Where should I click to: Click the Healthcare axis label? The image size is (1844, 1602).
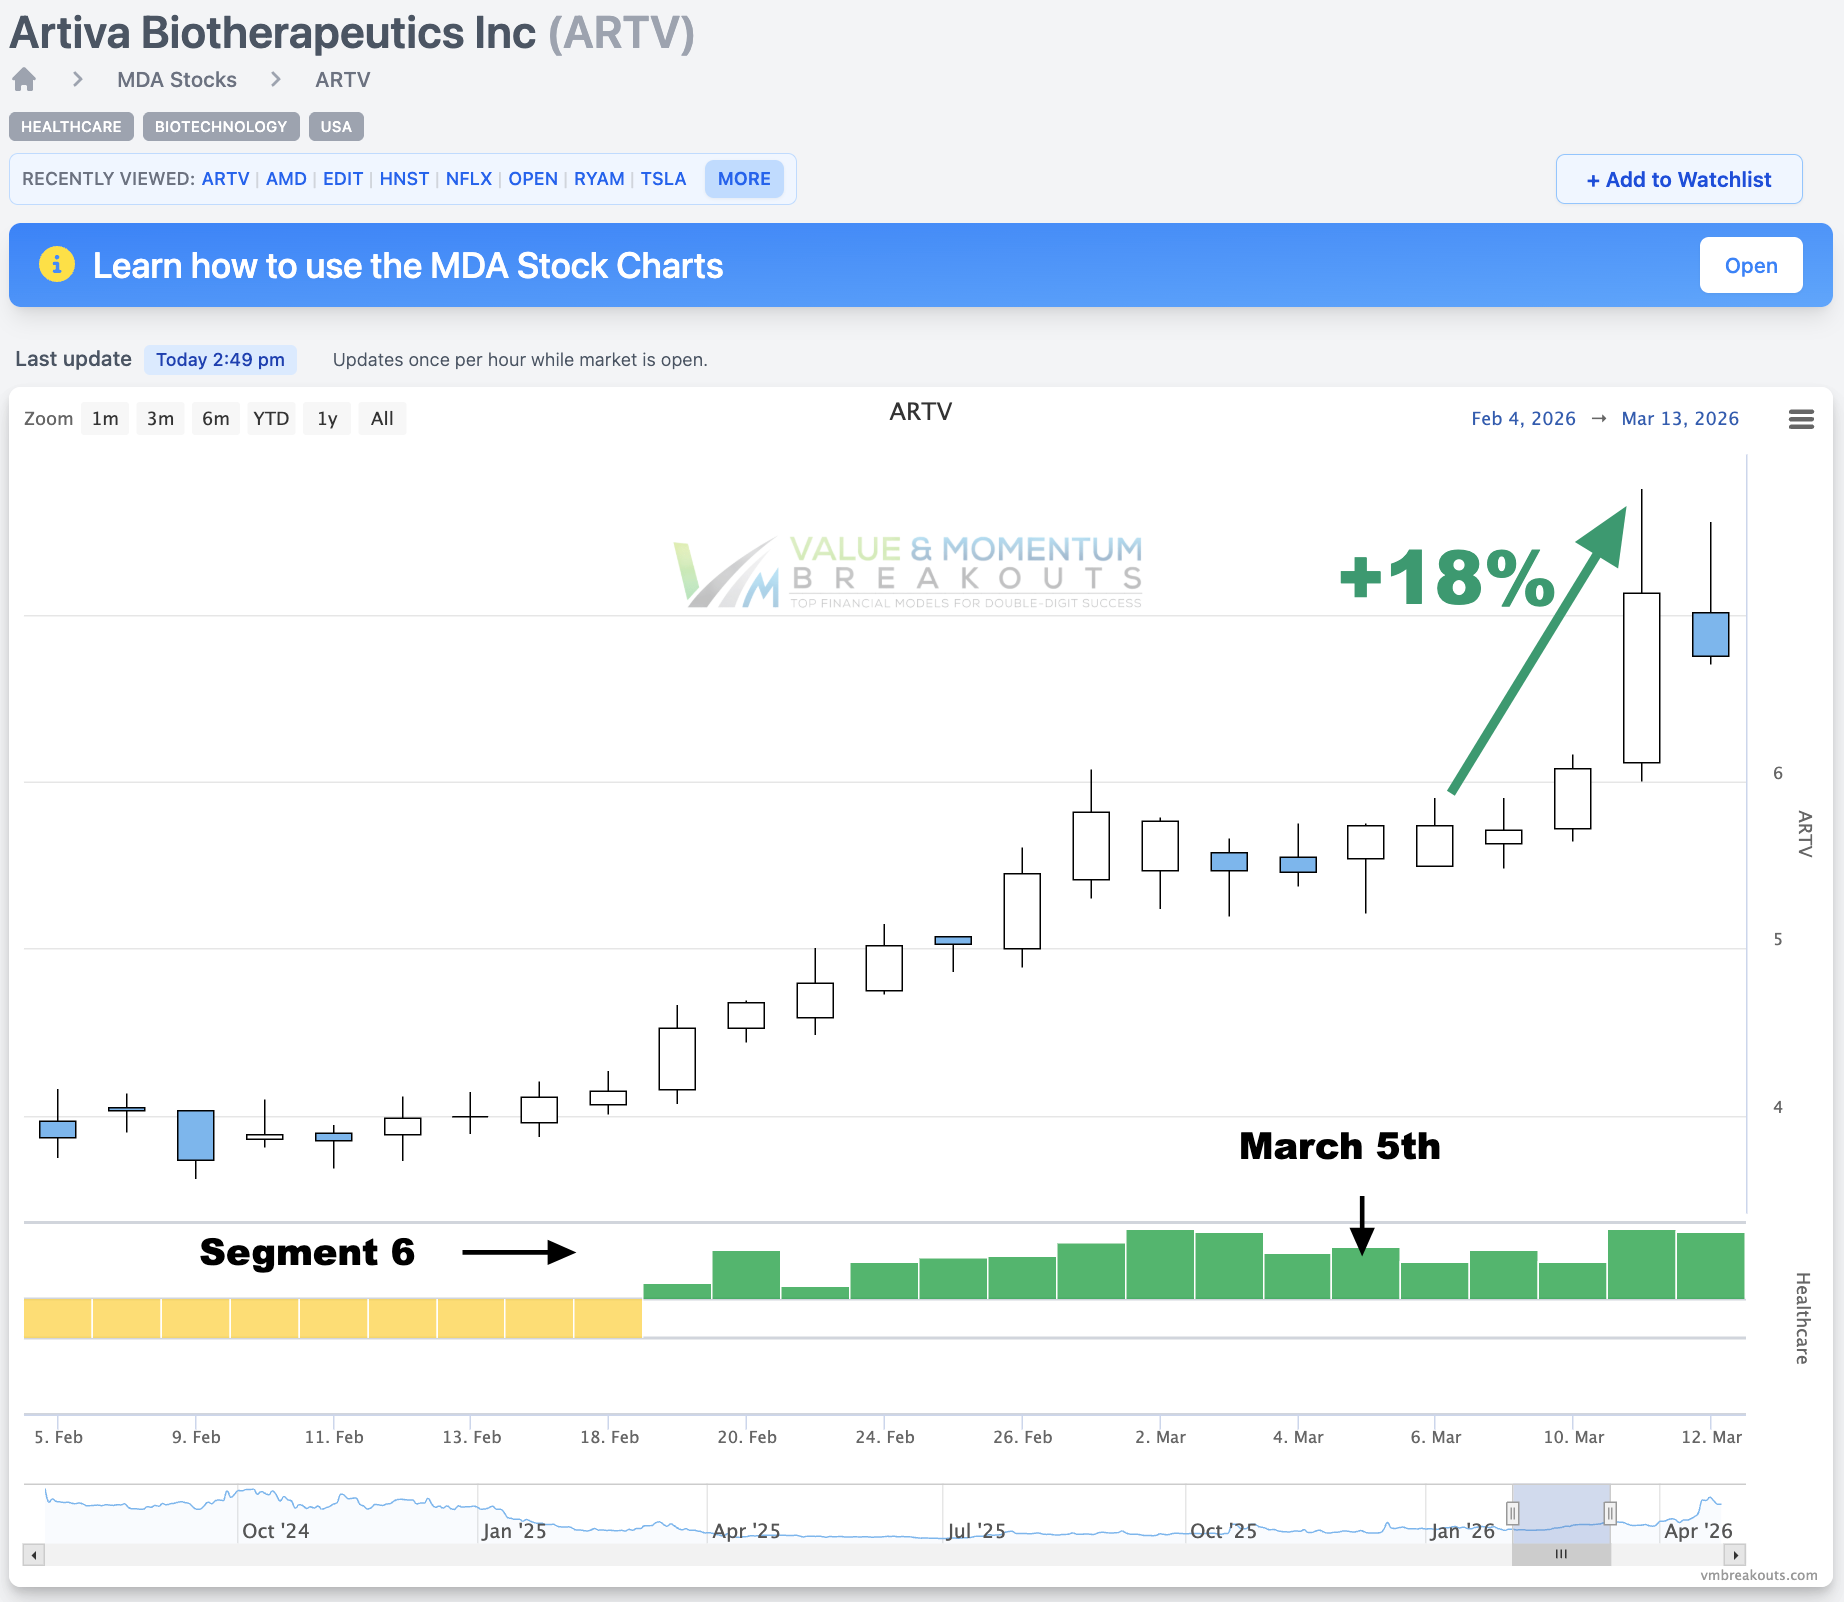tap(1802, 1318)
